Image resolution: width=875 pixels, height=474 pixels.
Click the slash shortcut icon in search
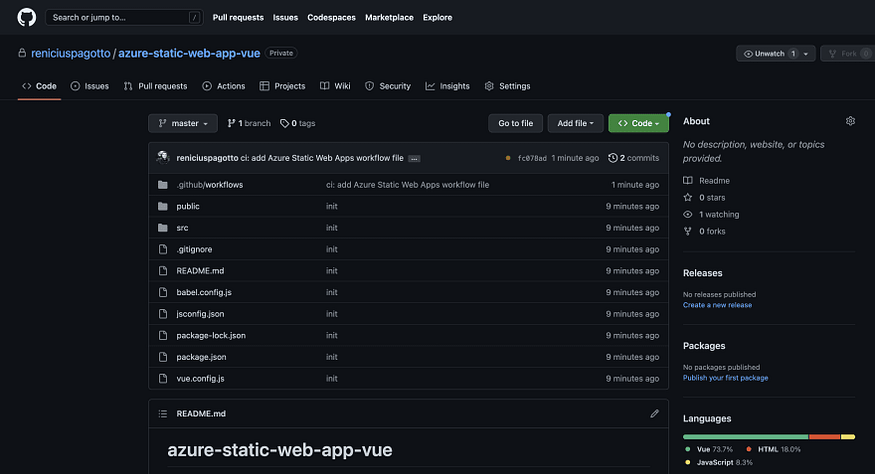pos(194,17)
